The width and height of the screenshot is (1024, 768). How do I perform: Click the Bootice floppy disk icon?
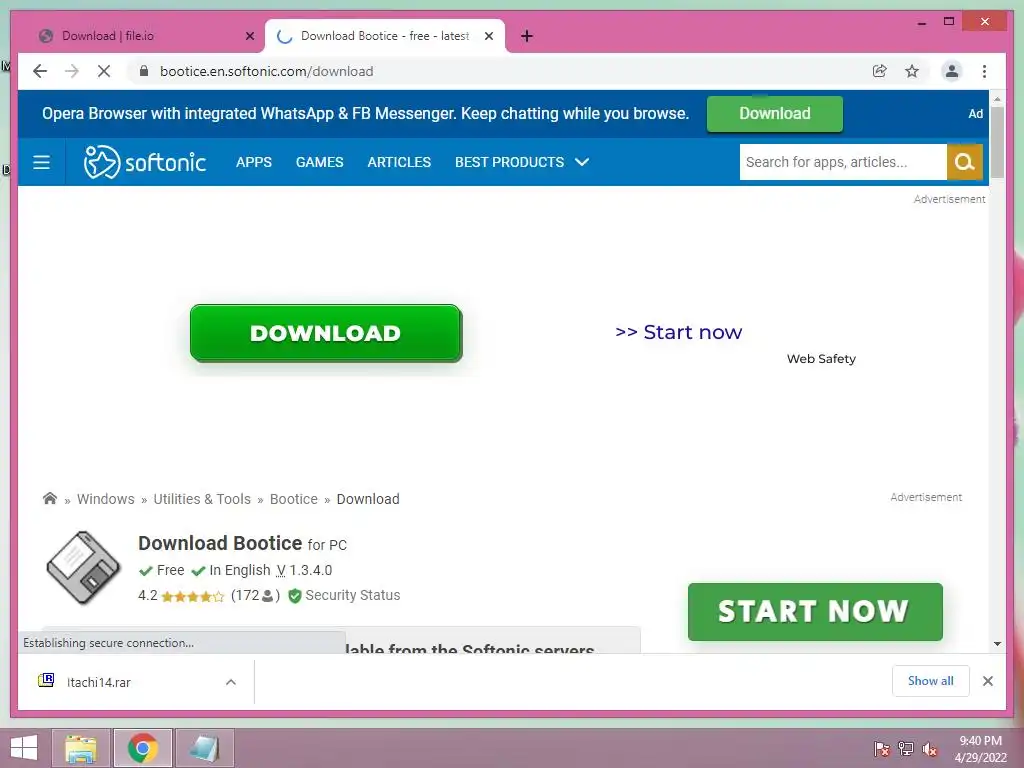[x=84, y=568]
